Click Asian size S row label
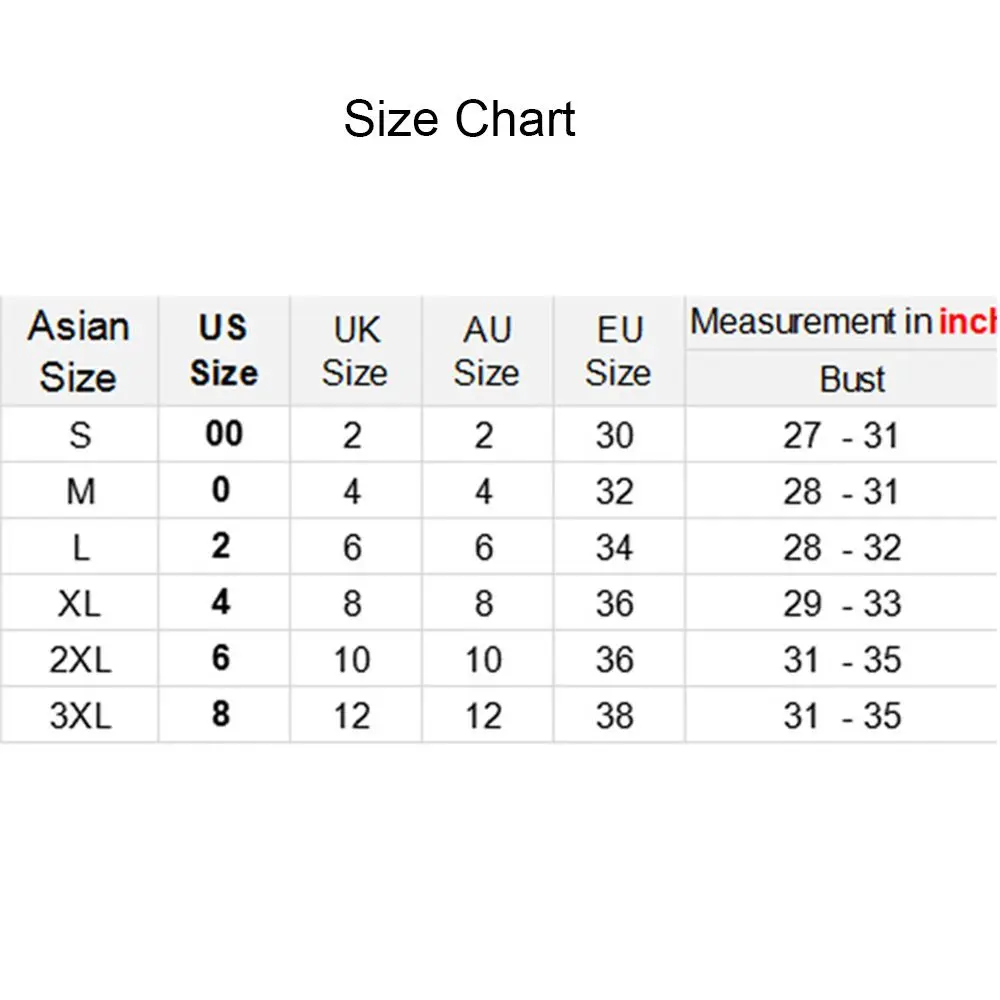Image resolution: width=1000 pixels, height=1000 pixels. pos(80,436)
